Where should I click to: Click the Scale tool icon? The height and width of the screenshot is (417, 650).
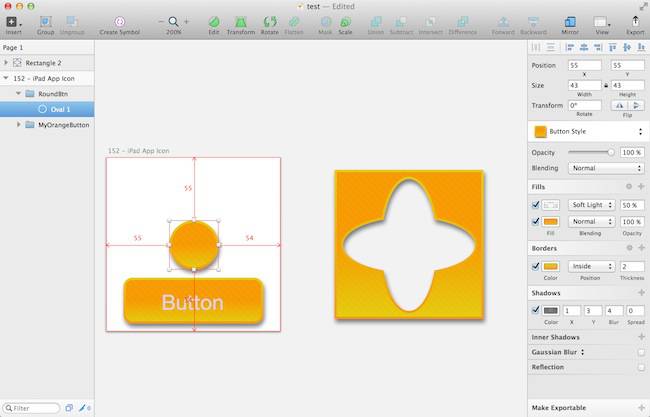point(345,22)
